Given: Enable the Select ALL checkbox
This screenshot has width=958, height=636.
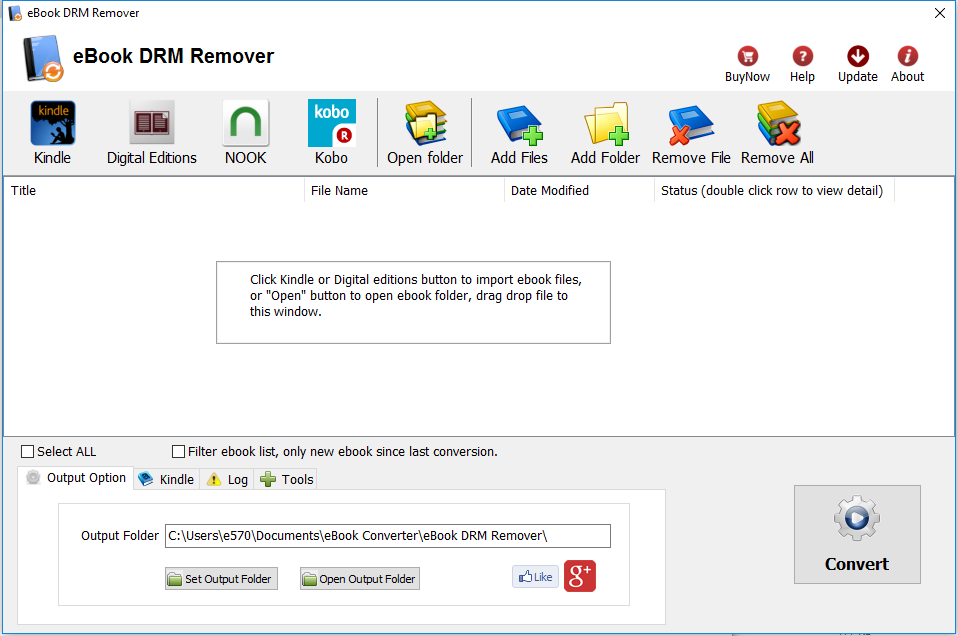Looking at the screenshot, I should pyautogui.click(x=27, y=451).
